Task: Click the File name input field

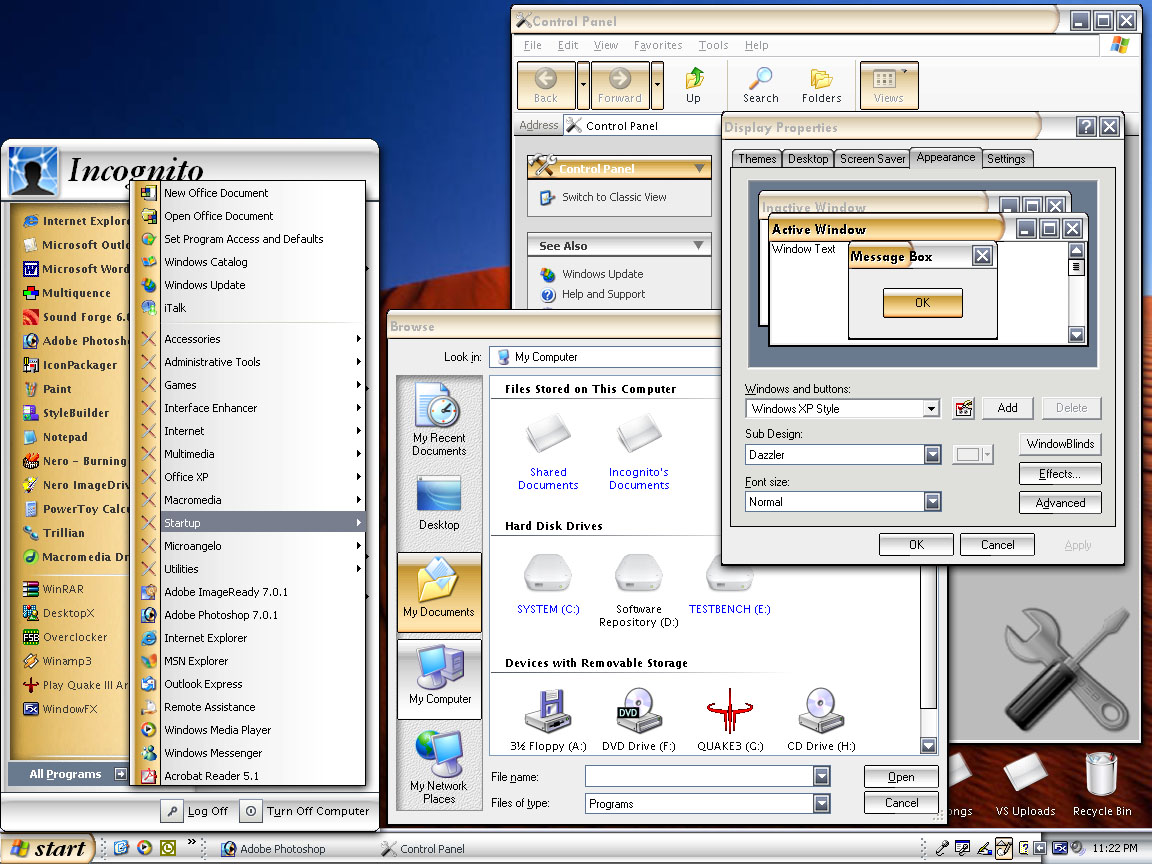Action: 699,776
